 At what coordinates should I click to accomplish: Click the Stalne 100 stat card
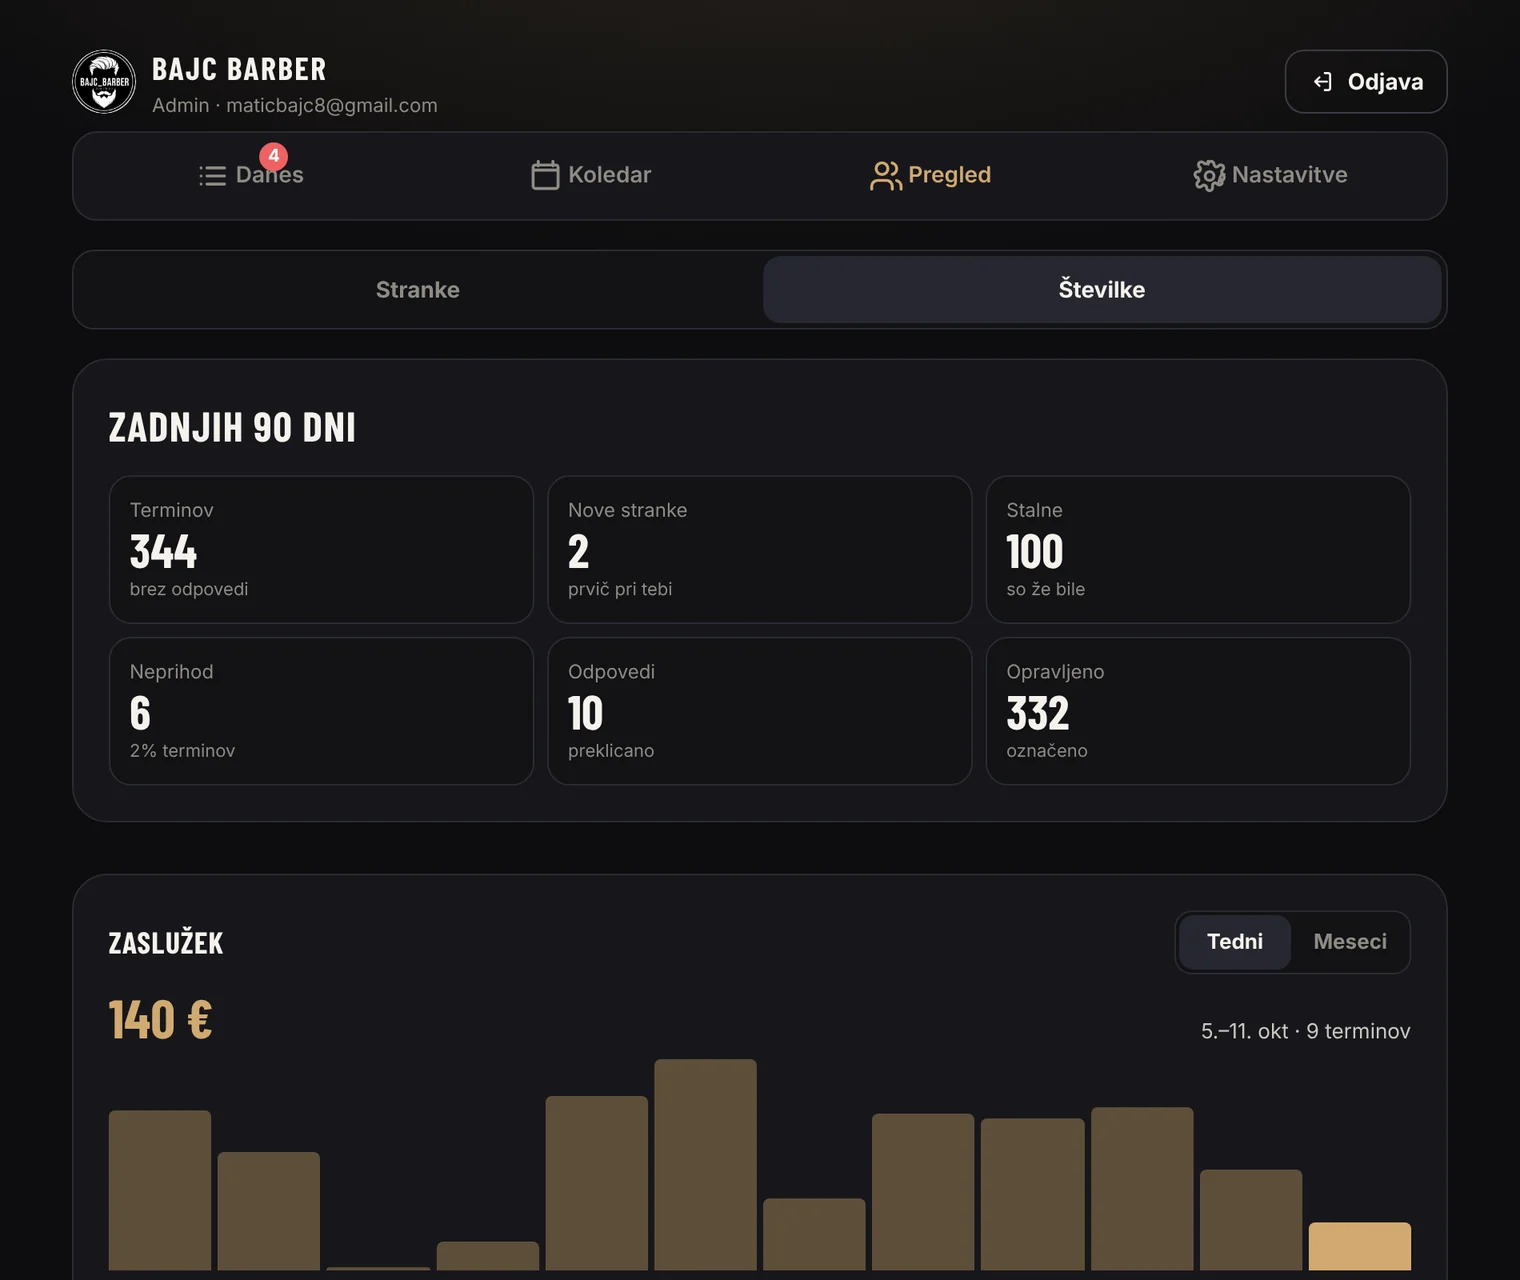pos(1198,549)
